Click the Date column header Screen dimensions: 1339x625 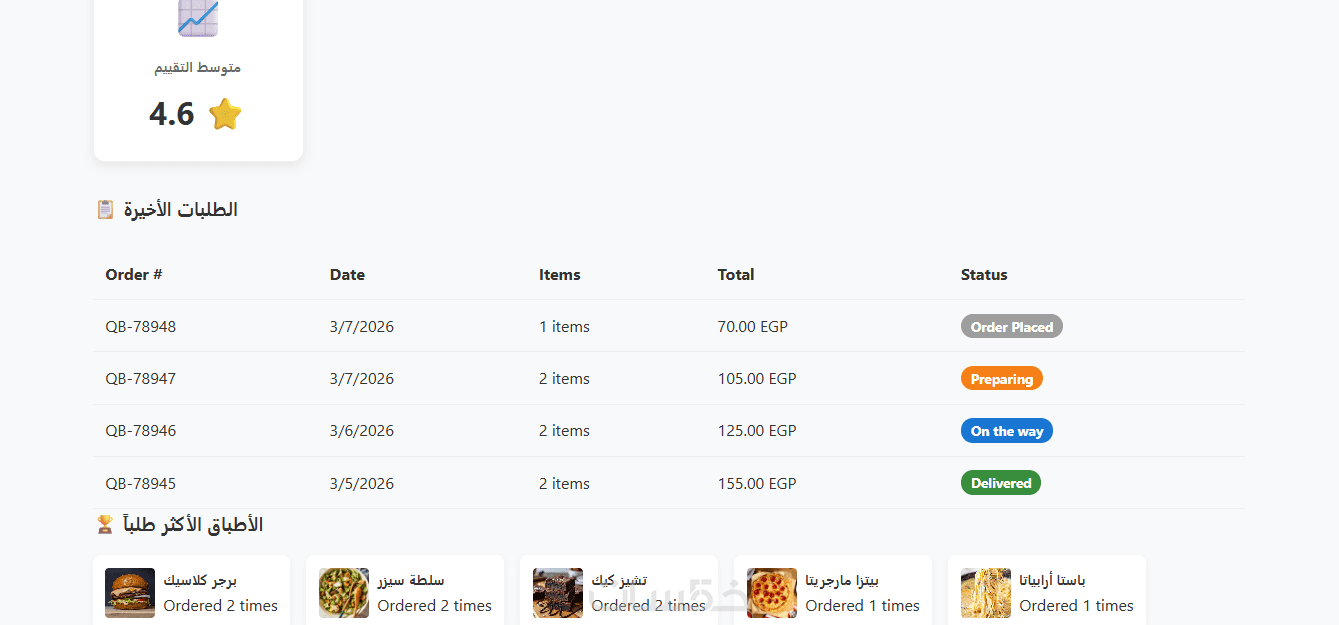(347, 275)
